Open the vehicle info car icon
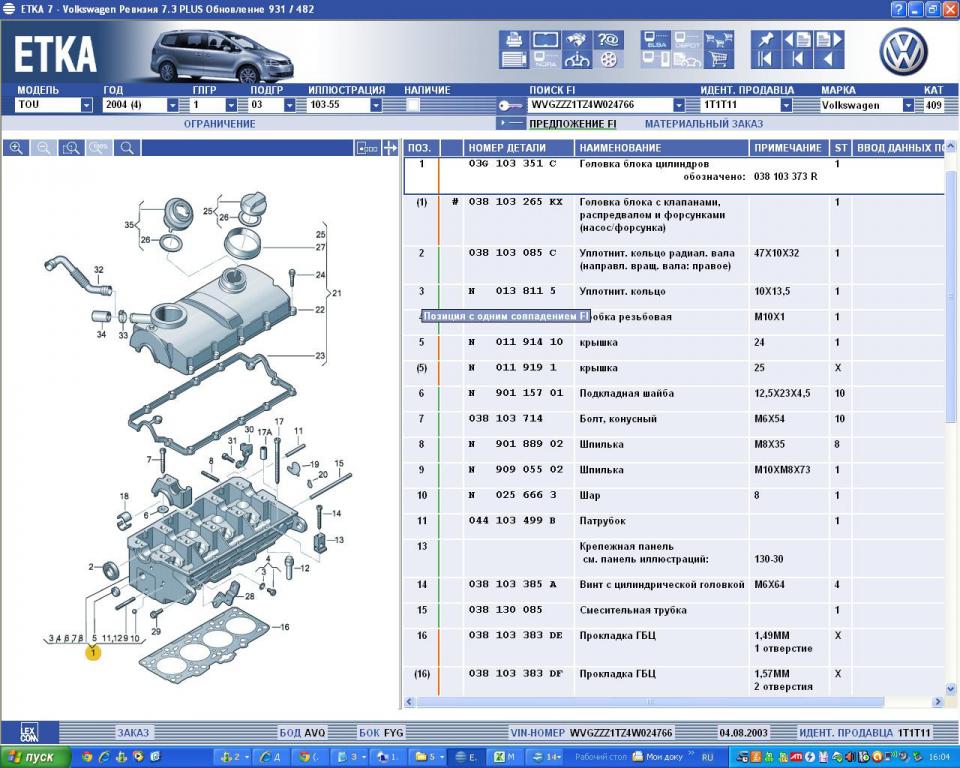 [576, 59]
